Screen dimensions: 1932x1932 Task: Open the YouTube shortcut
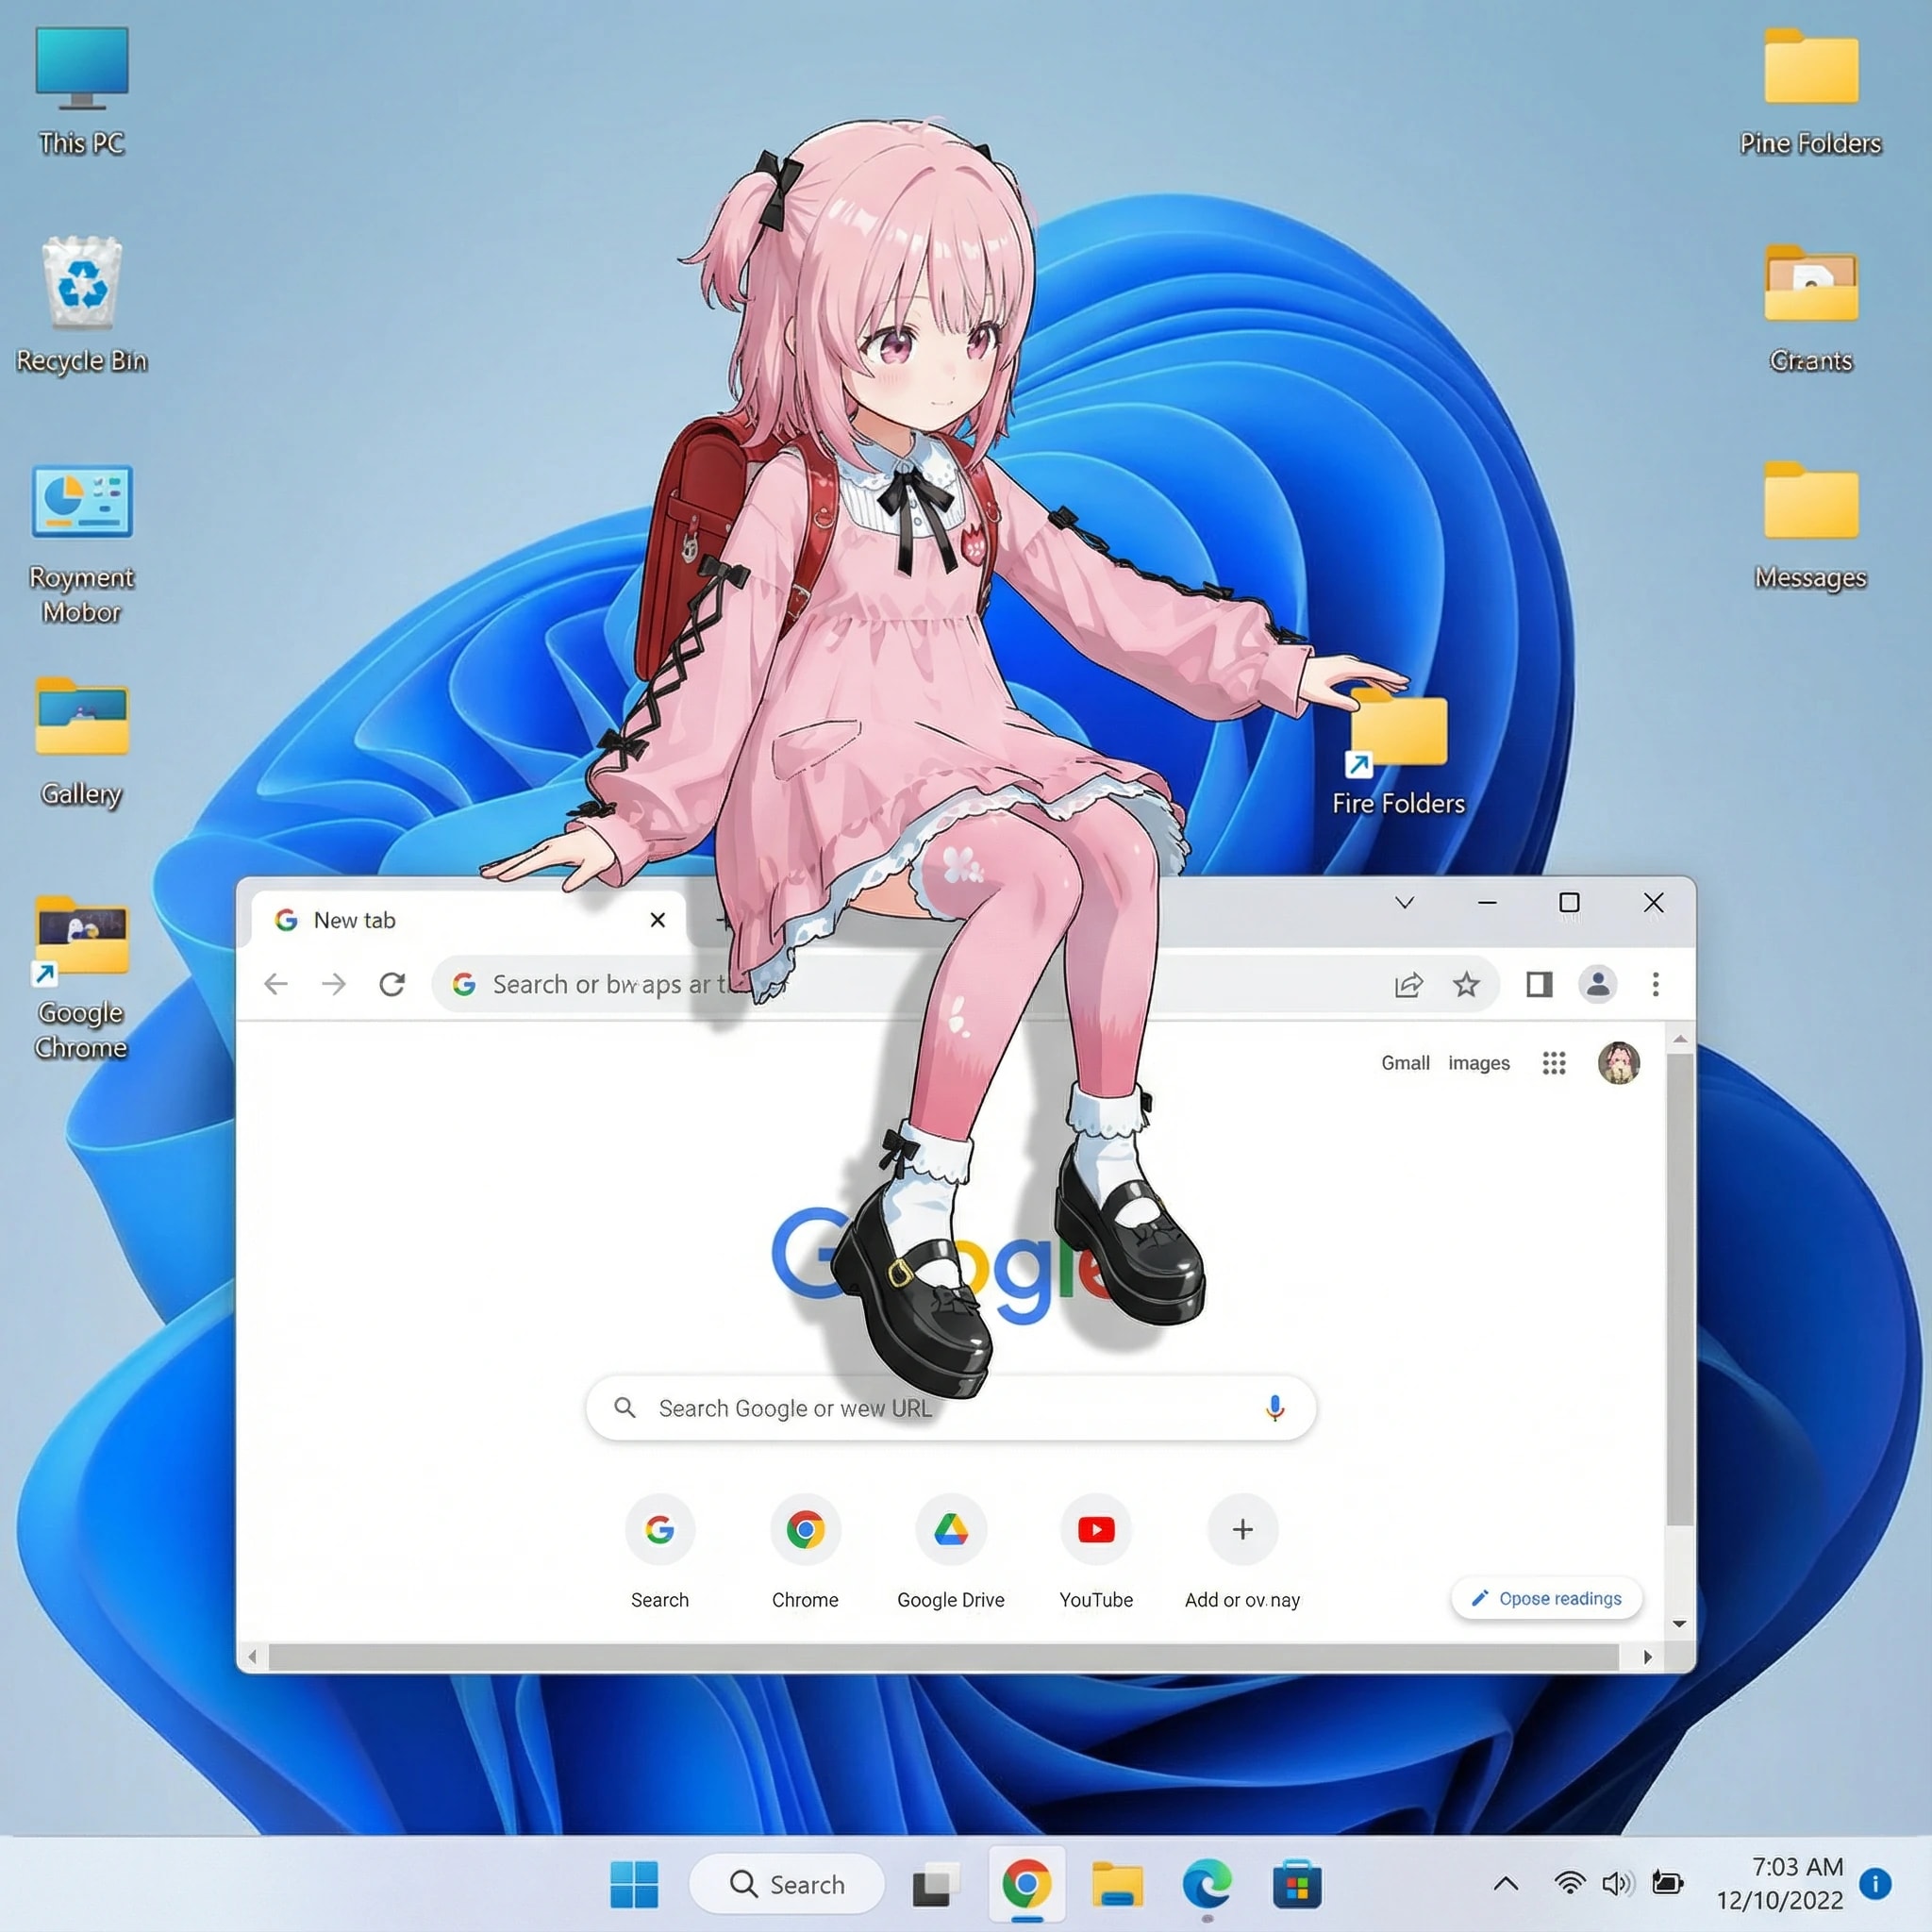pyautogui.click(x=1096, y=1529)
